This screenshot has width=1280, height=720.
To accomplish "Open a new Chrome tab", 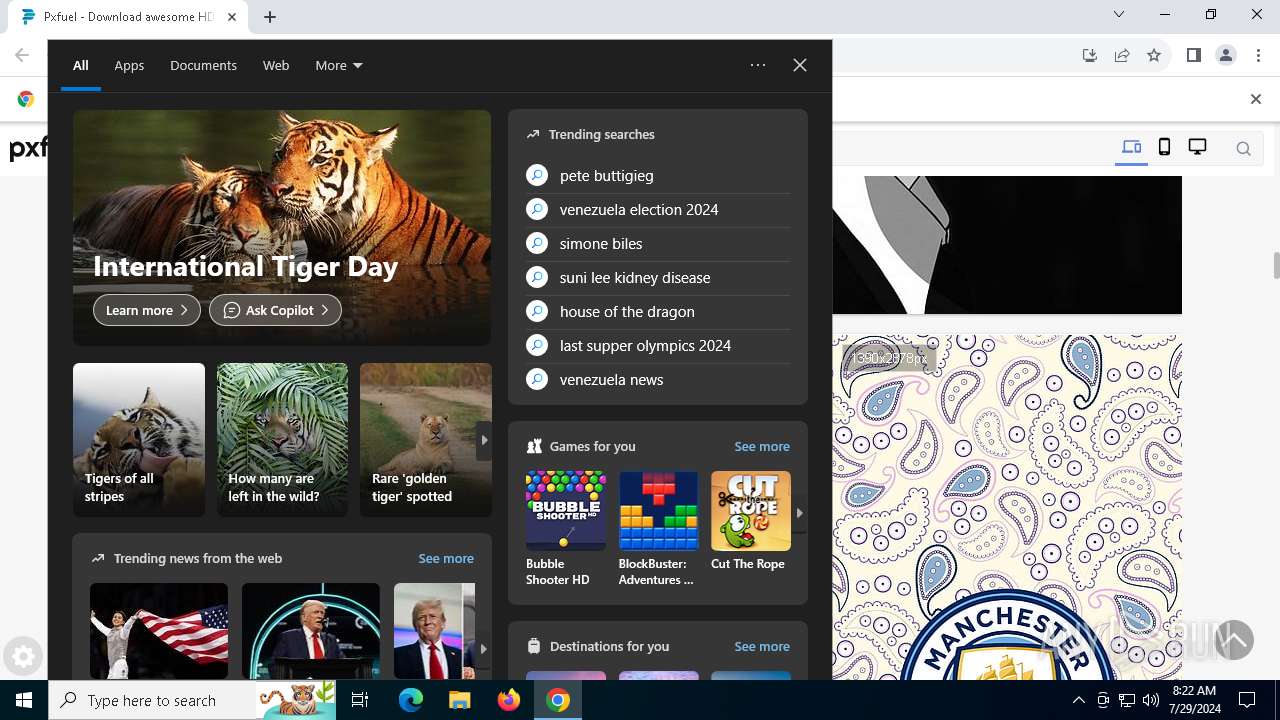I will [x=270, y=17].
